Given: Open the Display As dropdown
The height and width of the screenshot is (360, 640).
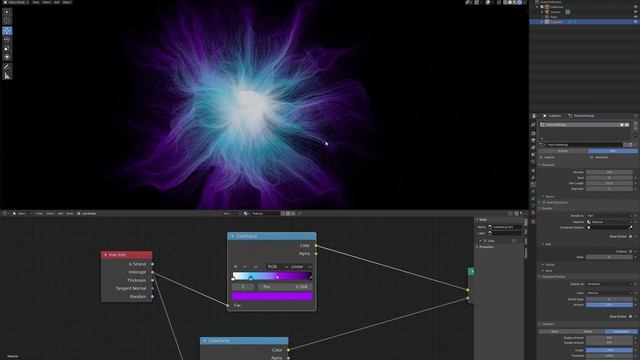Looking at the screenshot, I should [609, 284].
